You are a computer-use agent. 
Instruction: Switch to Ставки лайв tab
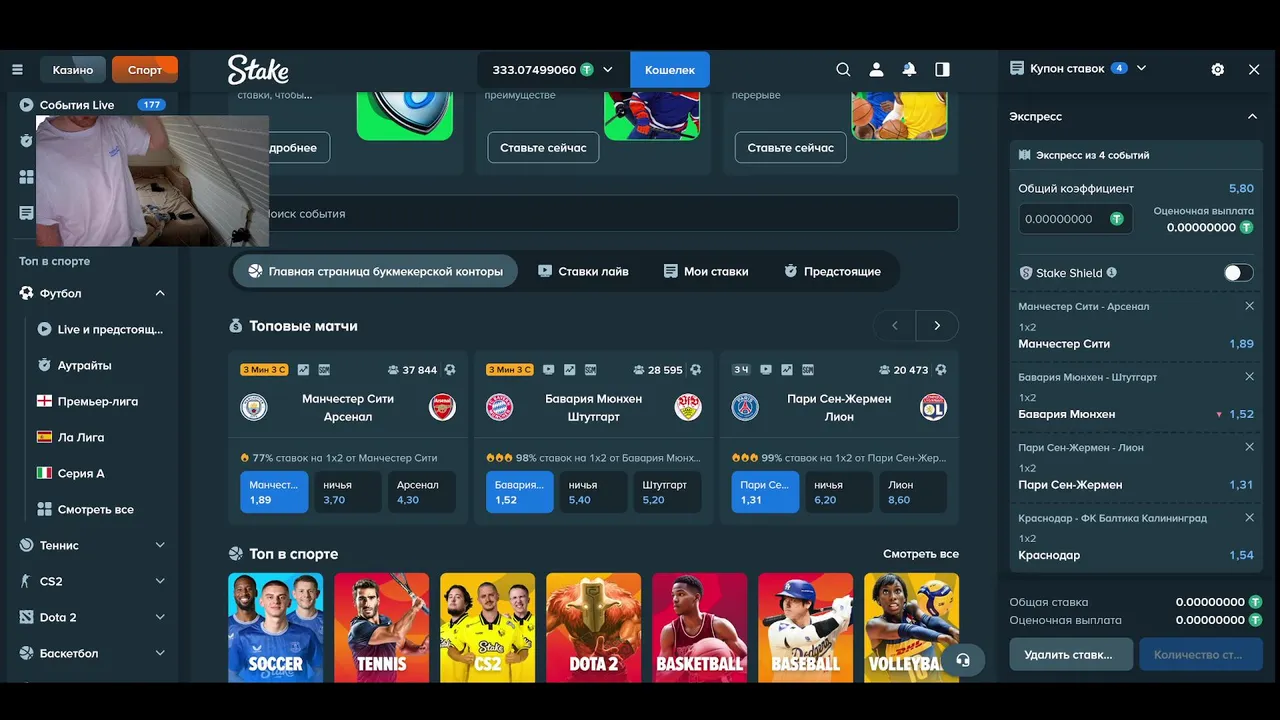click(583, 271)
